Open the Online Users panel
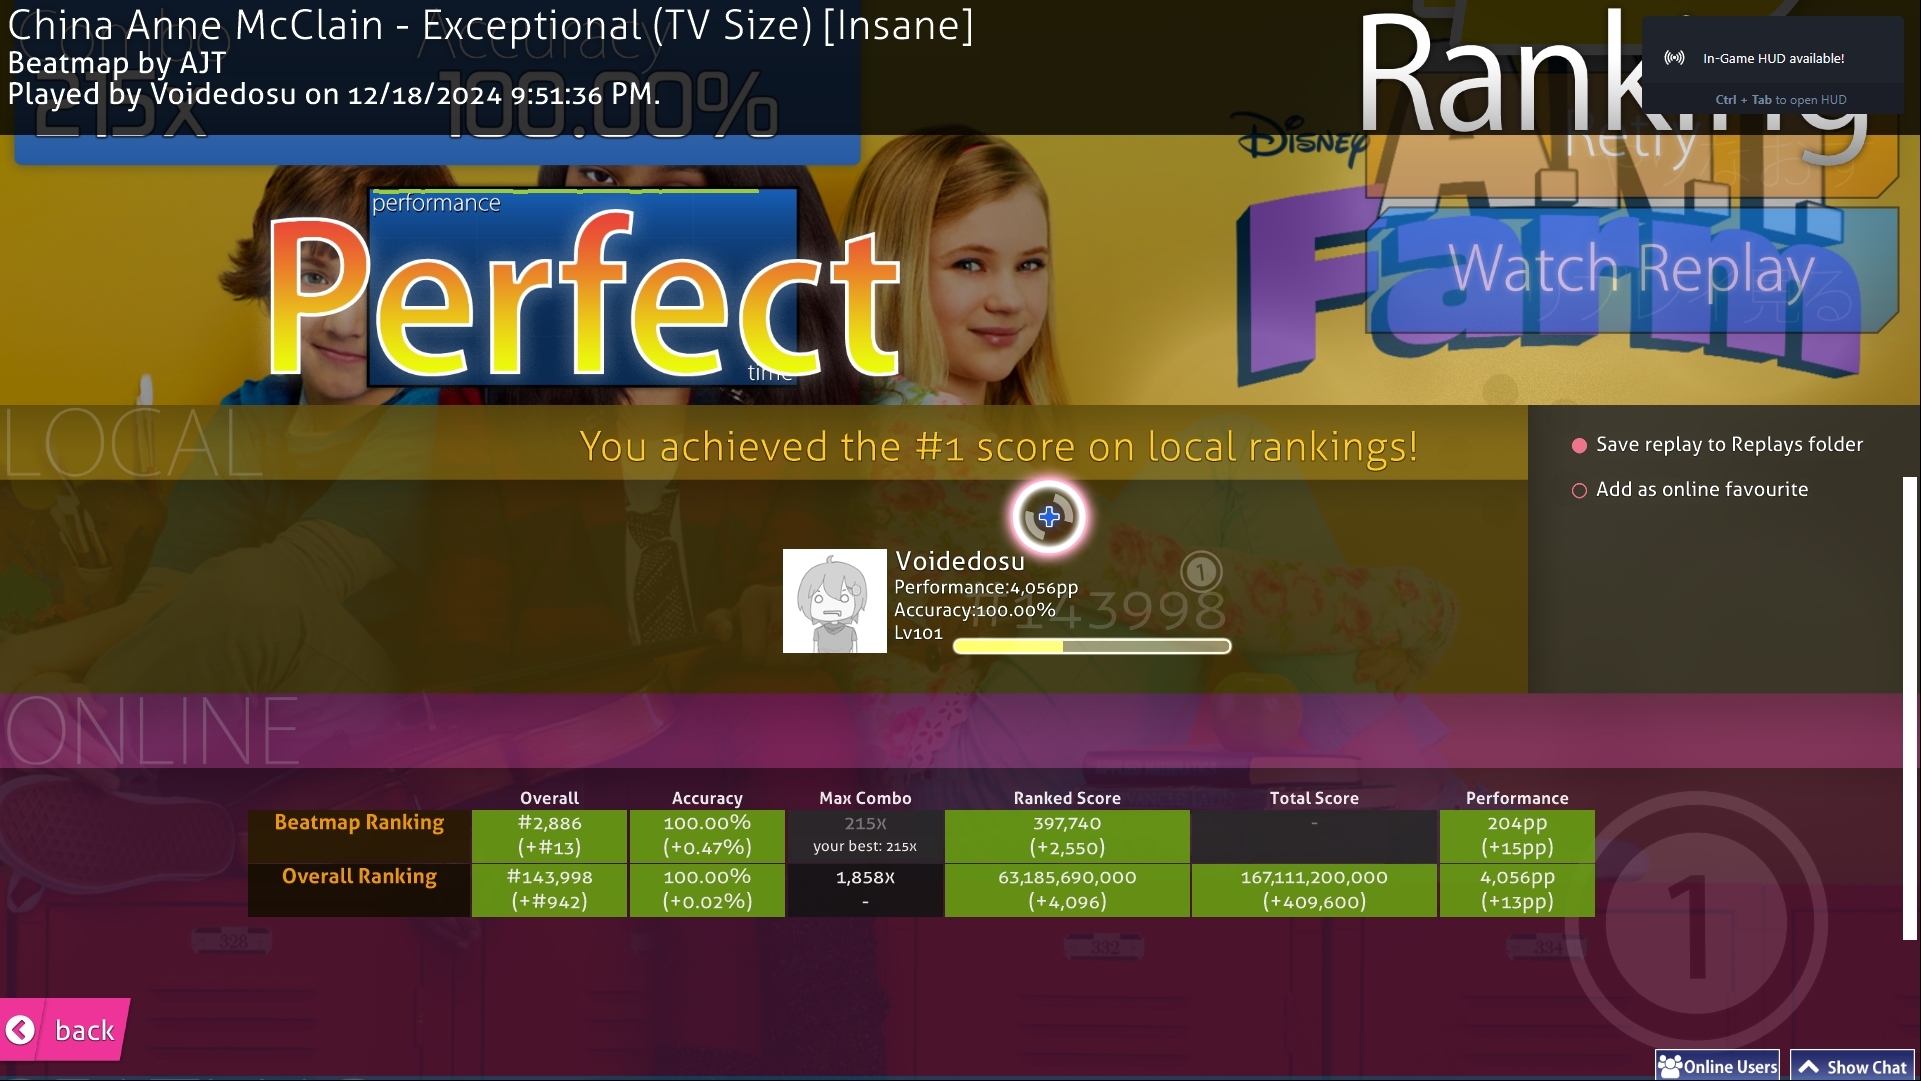Screen dimensions: 1921x1081 tap(1717, 1066)
